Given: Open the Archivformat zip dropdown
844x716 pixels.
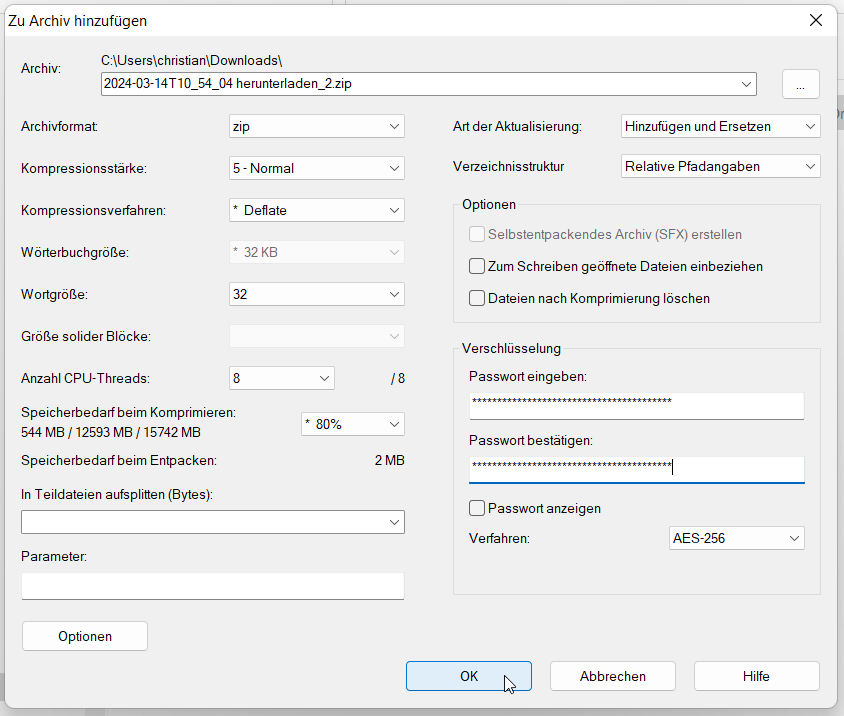Looking at the screenshot, I should coord(316,127).
